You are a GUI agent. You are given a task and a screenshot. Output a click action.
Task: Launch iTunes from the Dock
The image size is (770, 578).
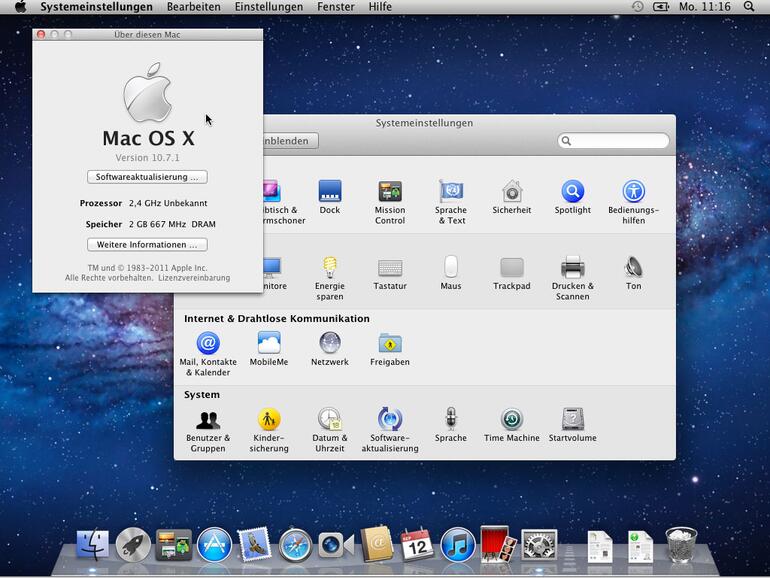tap(458, 545)
